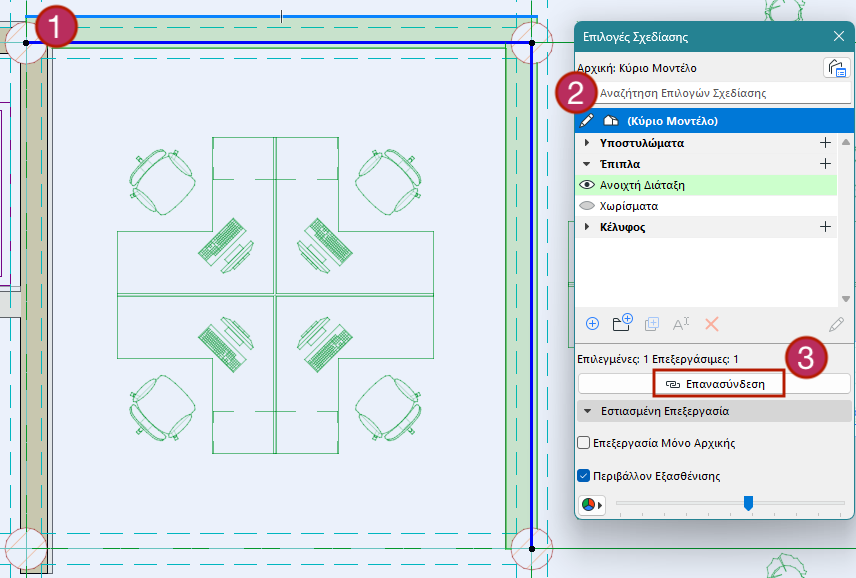Uncheck Περιβάλλον Εξασθένισης checkbox
The image size is (856, 578).
click(584, 475)
